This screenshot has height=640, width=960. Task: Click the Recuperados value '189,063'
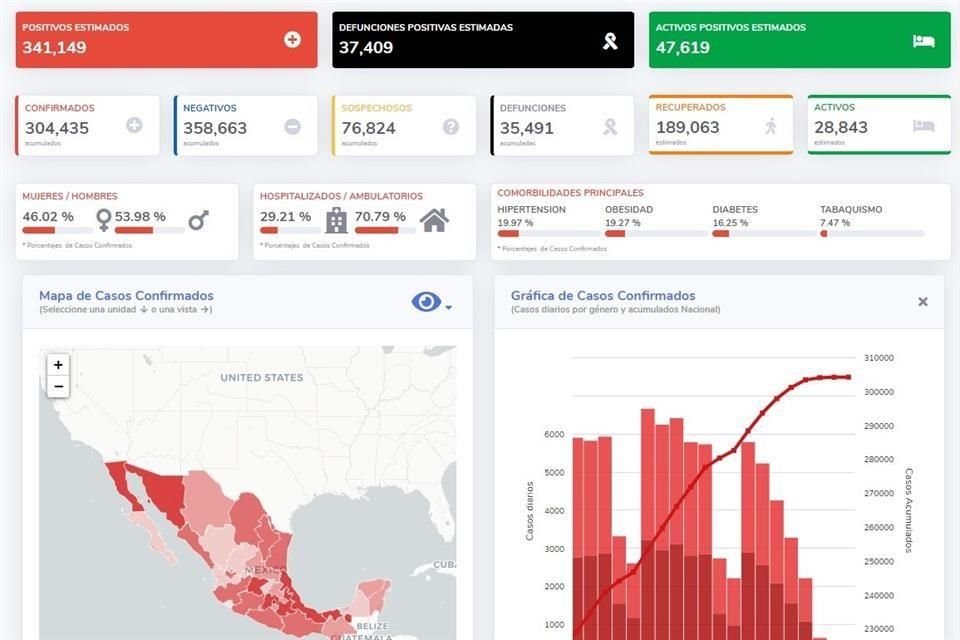pos(688,127)
